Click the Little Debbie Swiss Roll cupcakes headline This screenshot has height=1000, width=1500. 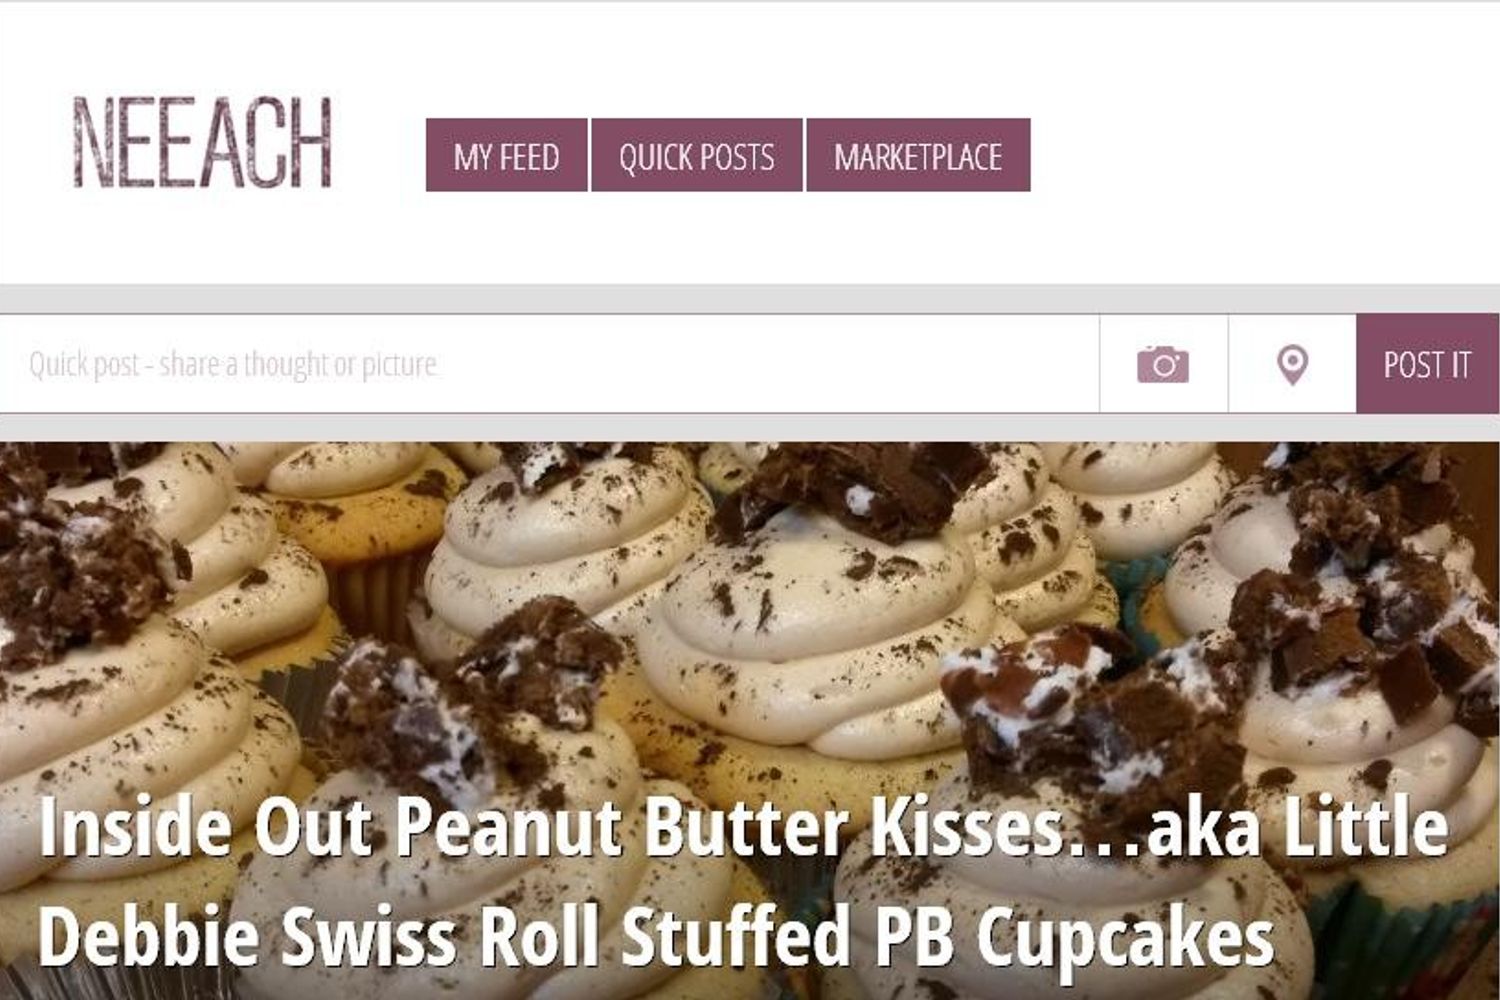tap(742, 881)
